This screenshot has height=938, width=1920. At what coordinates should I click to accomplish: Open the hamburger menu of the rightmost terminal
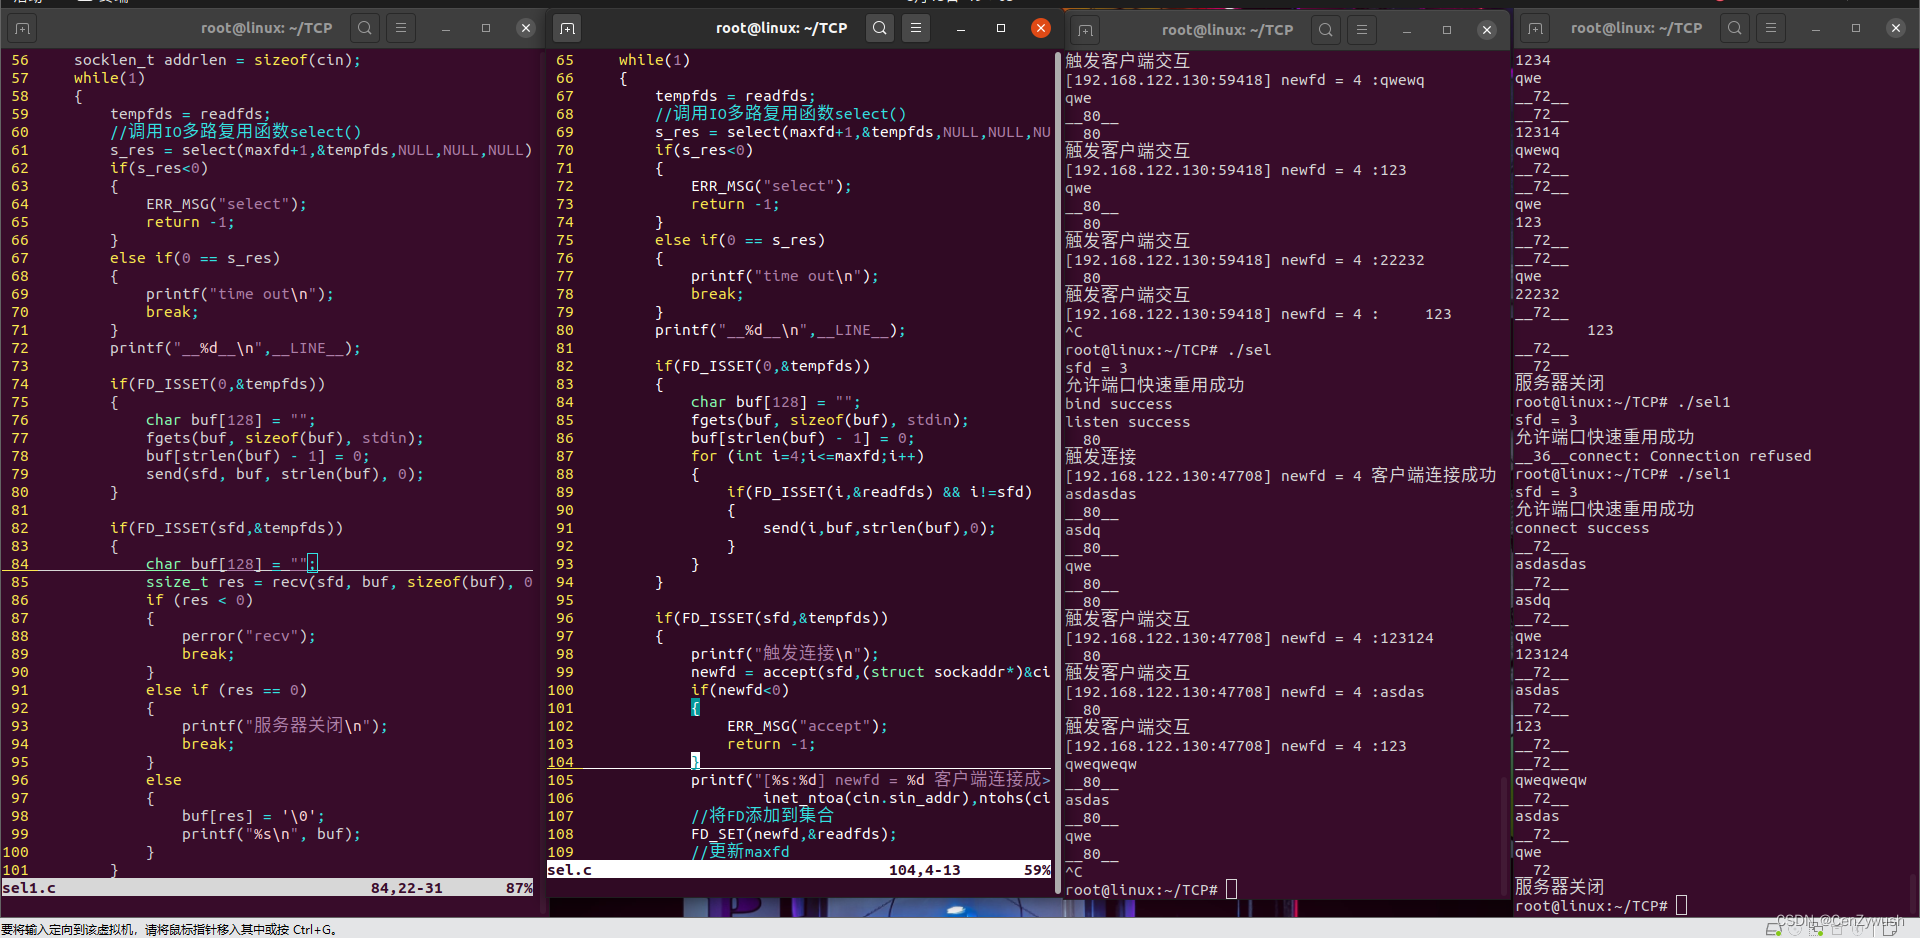click(1771, 28)
